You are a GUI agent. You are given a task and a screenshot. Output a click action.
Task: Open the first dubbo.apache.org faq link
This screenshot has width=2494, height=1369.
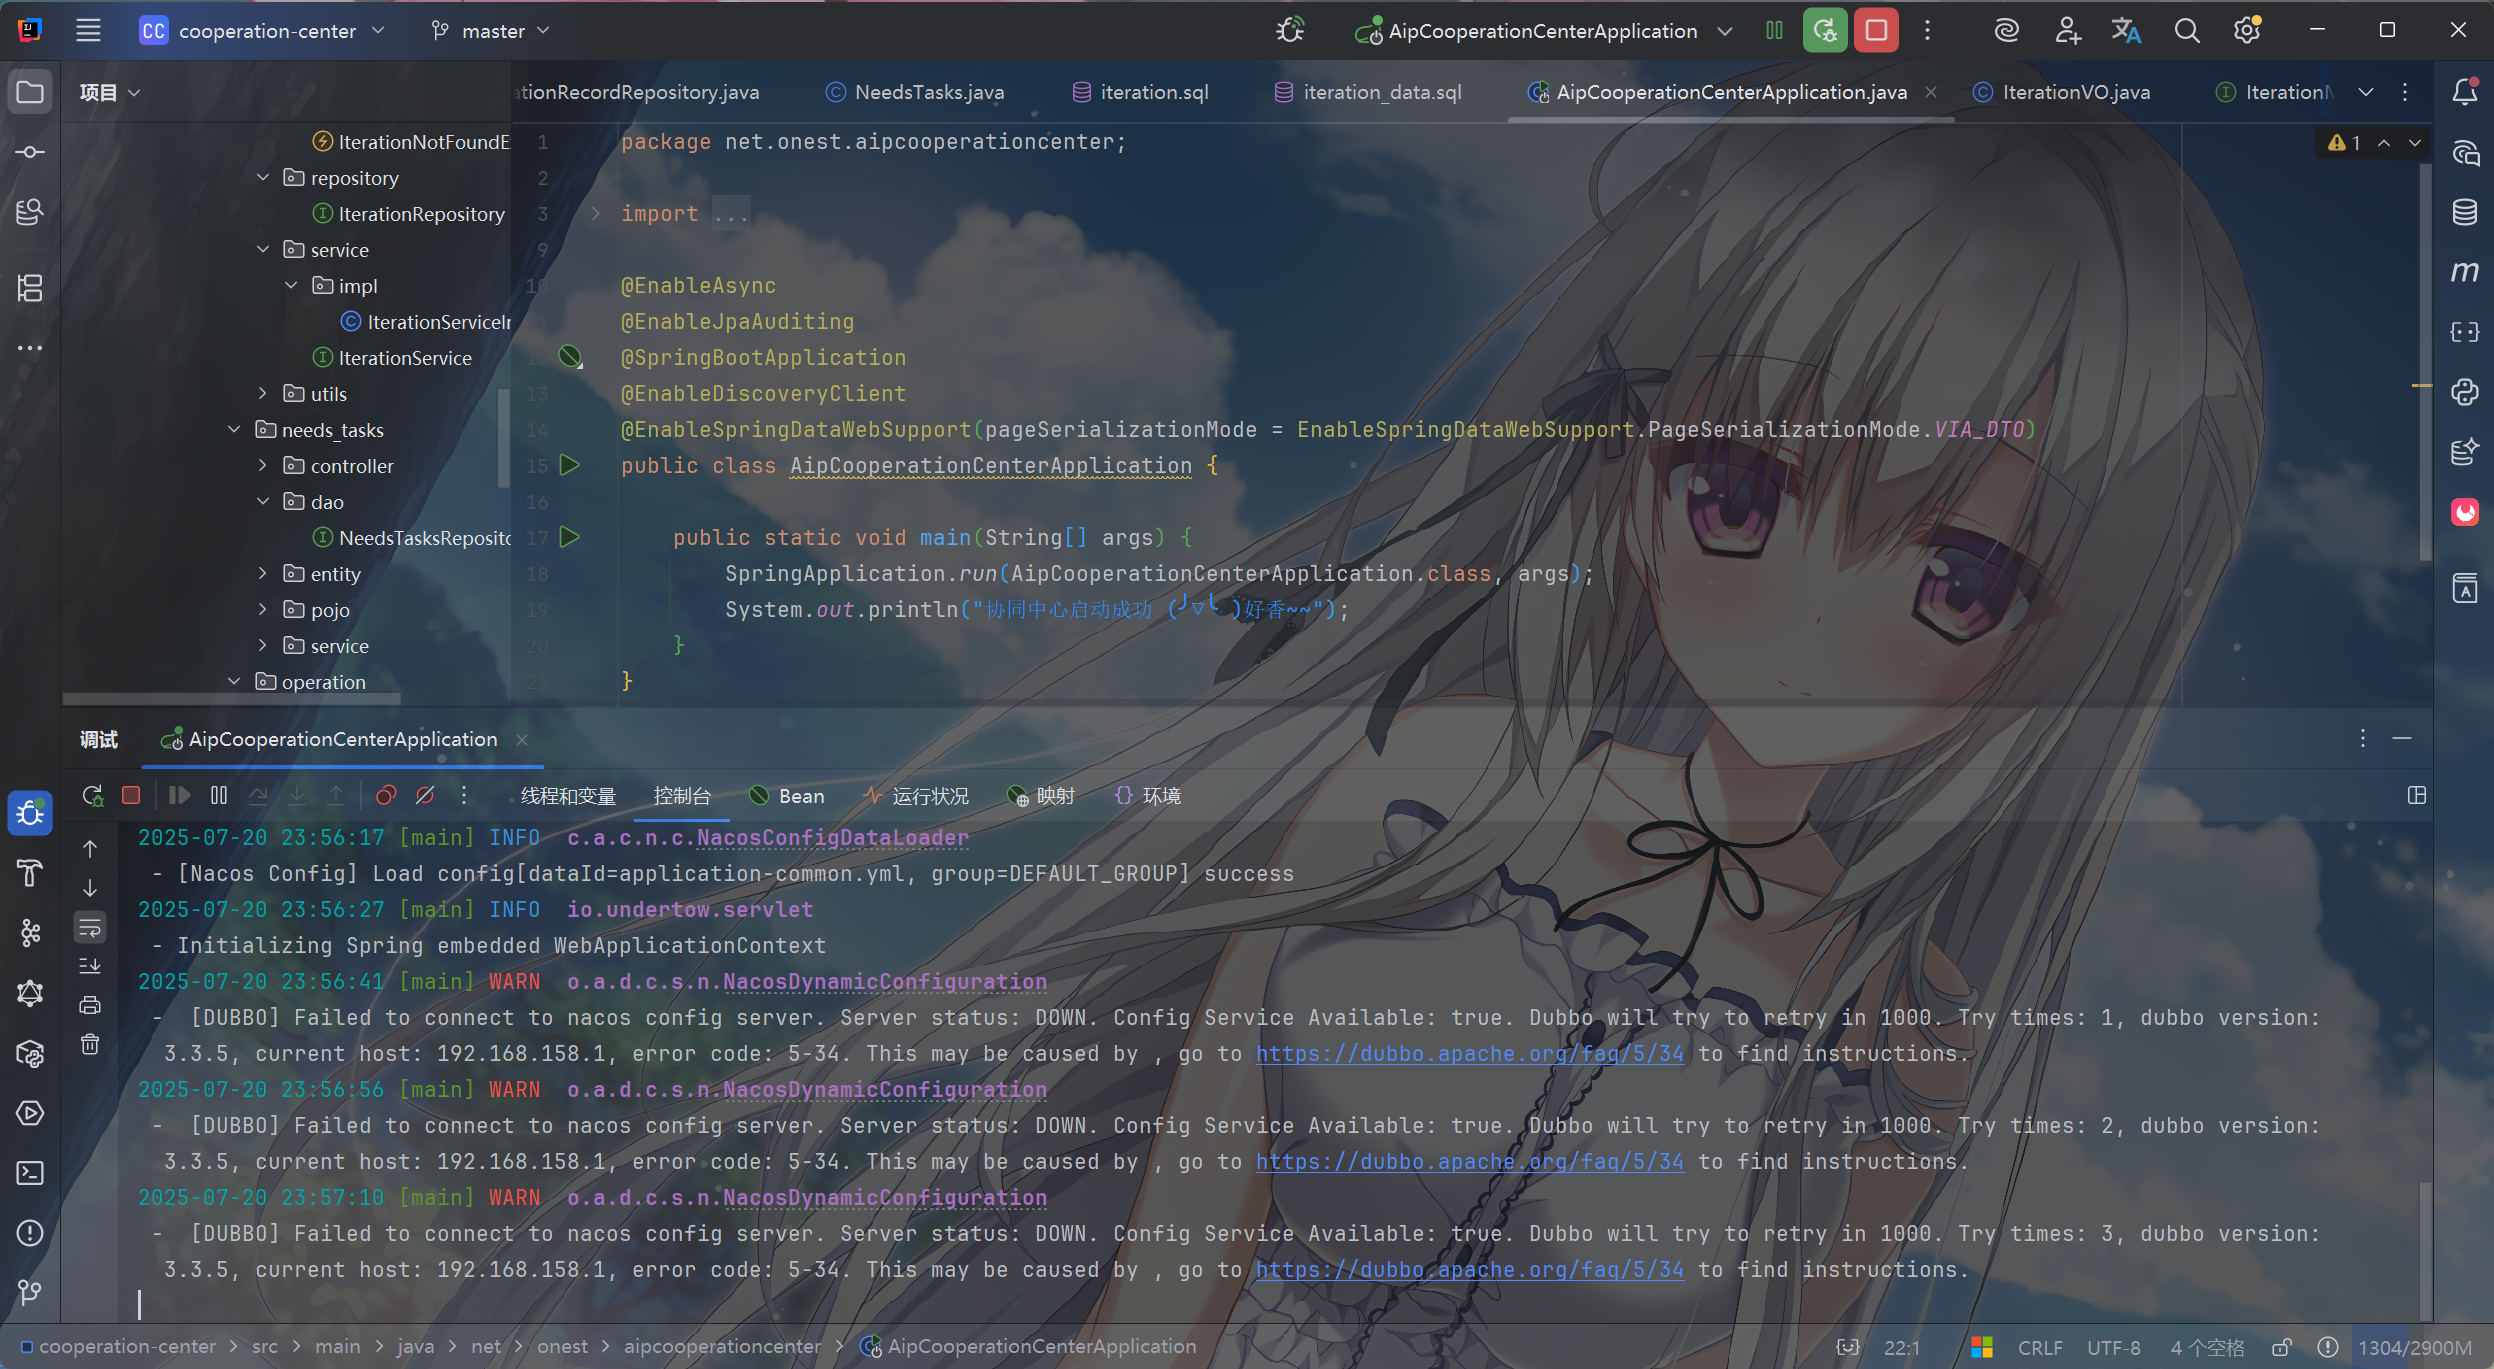tap(1469, 1054)
